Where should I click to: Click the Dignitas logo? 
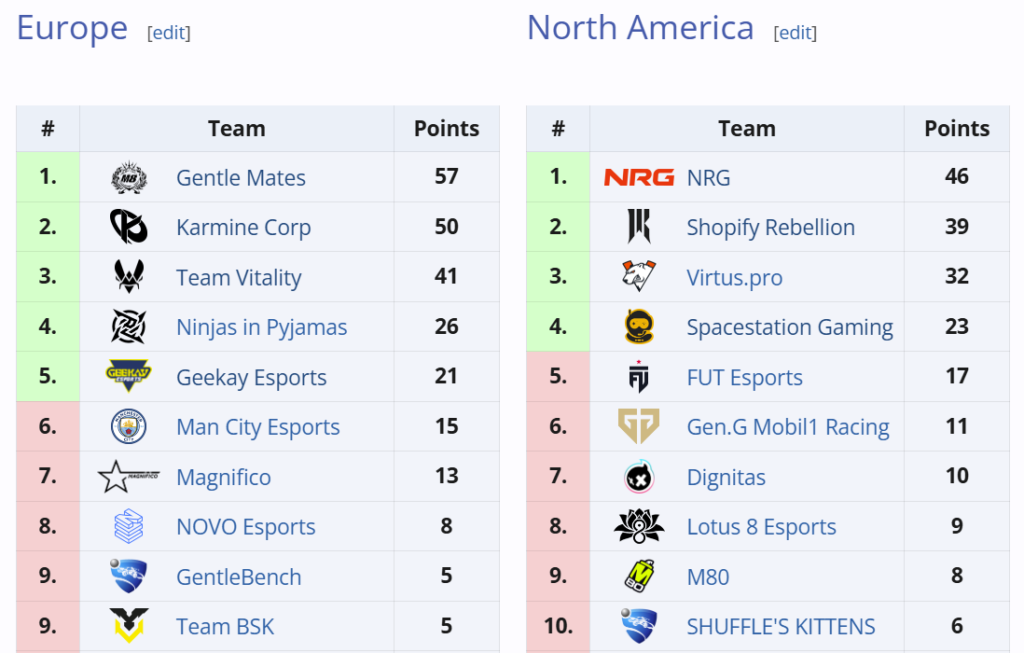(x=640, y=476)
